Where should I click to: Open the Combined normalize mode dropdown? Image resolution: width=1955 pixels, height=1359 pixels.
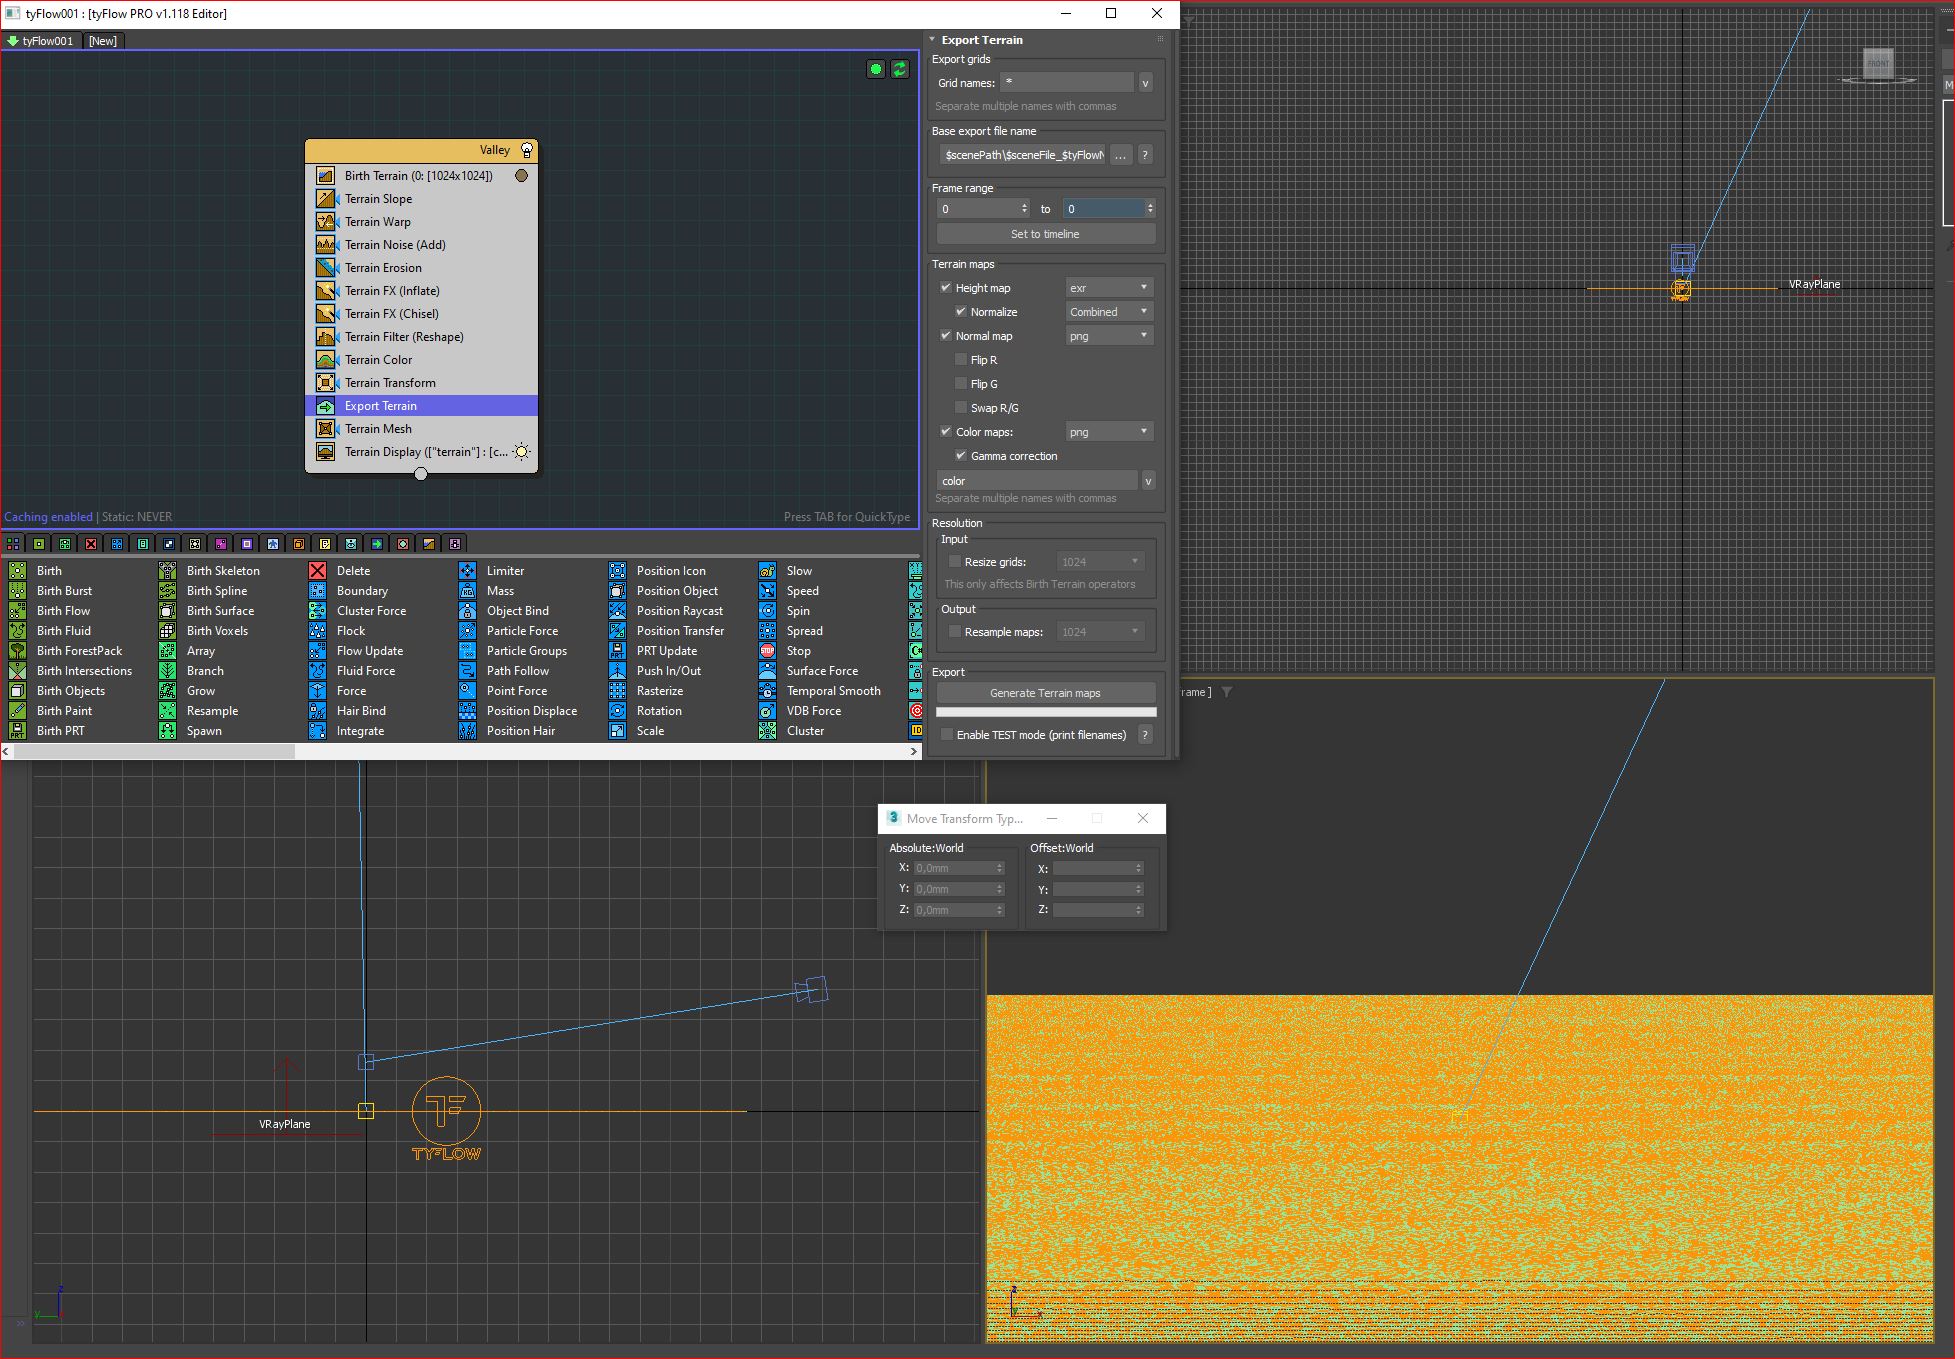[x=1109, y=312]
